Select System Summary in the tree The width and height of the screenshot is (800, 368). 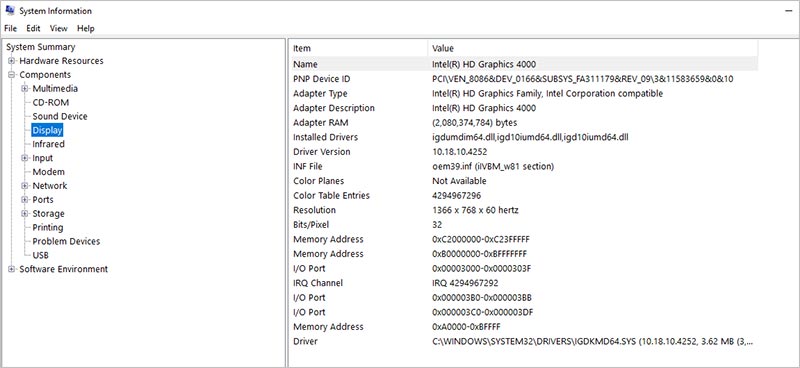tap(40, 47)
